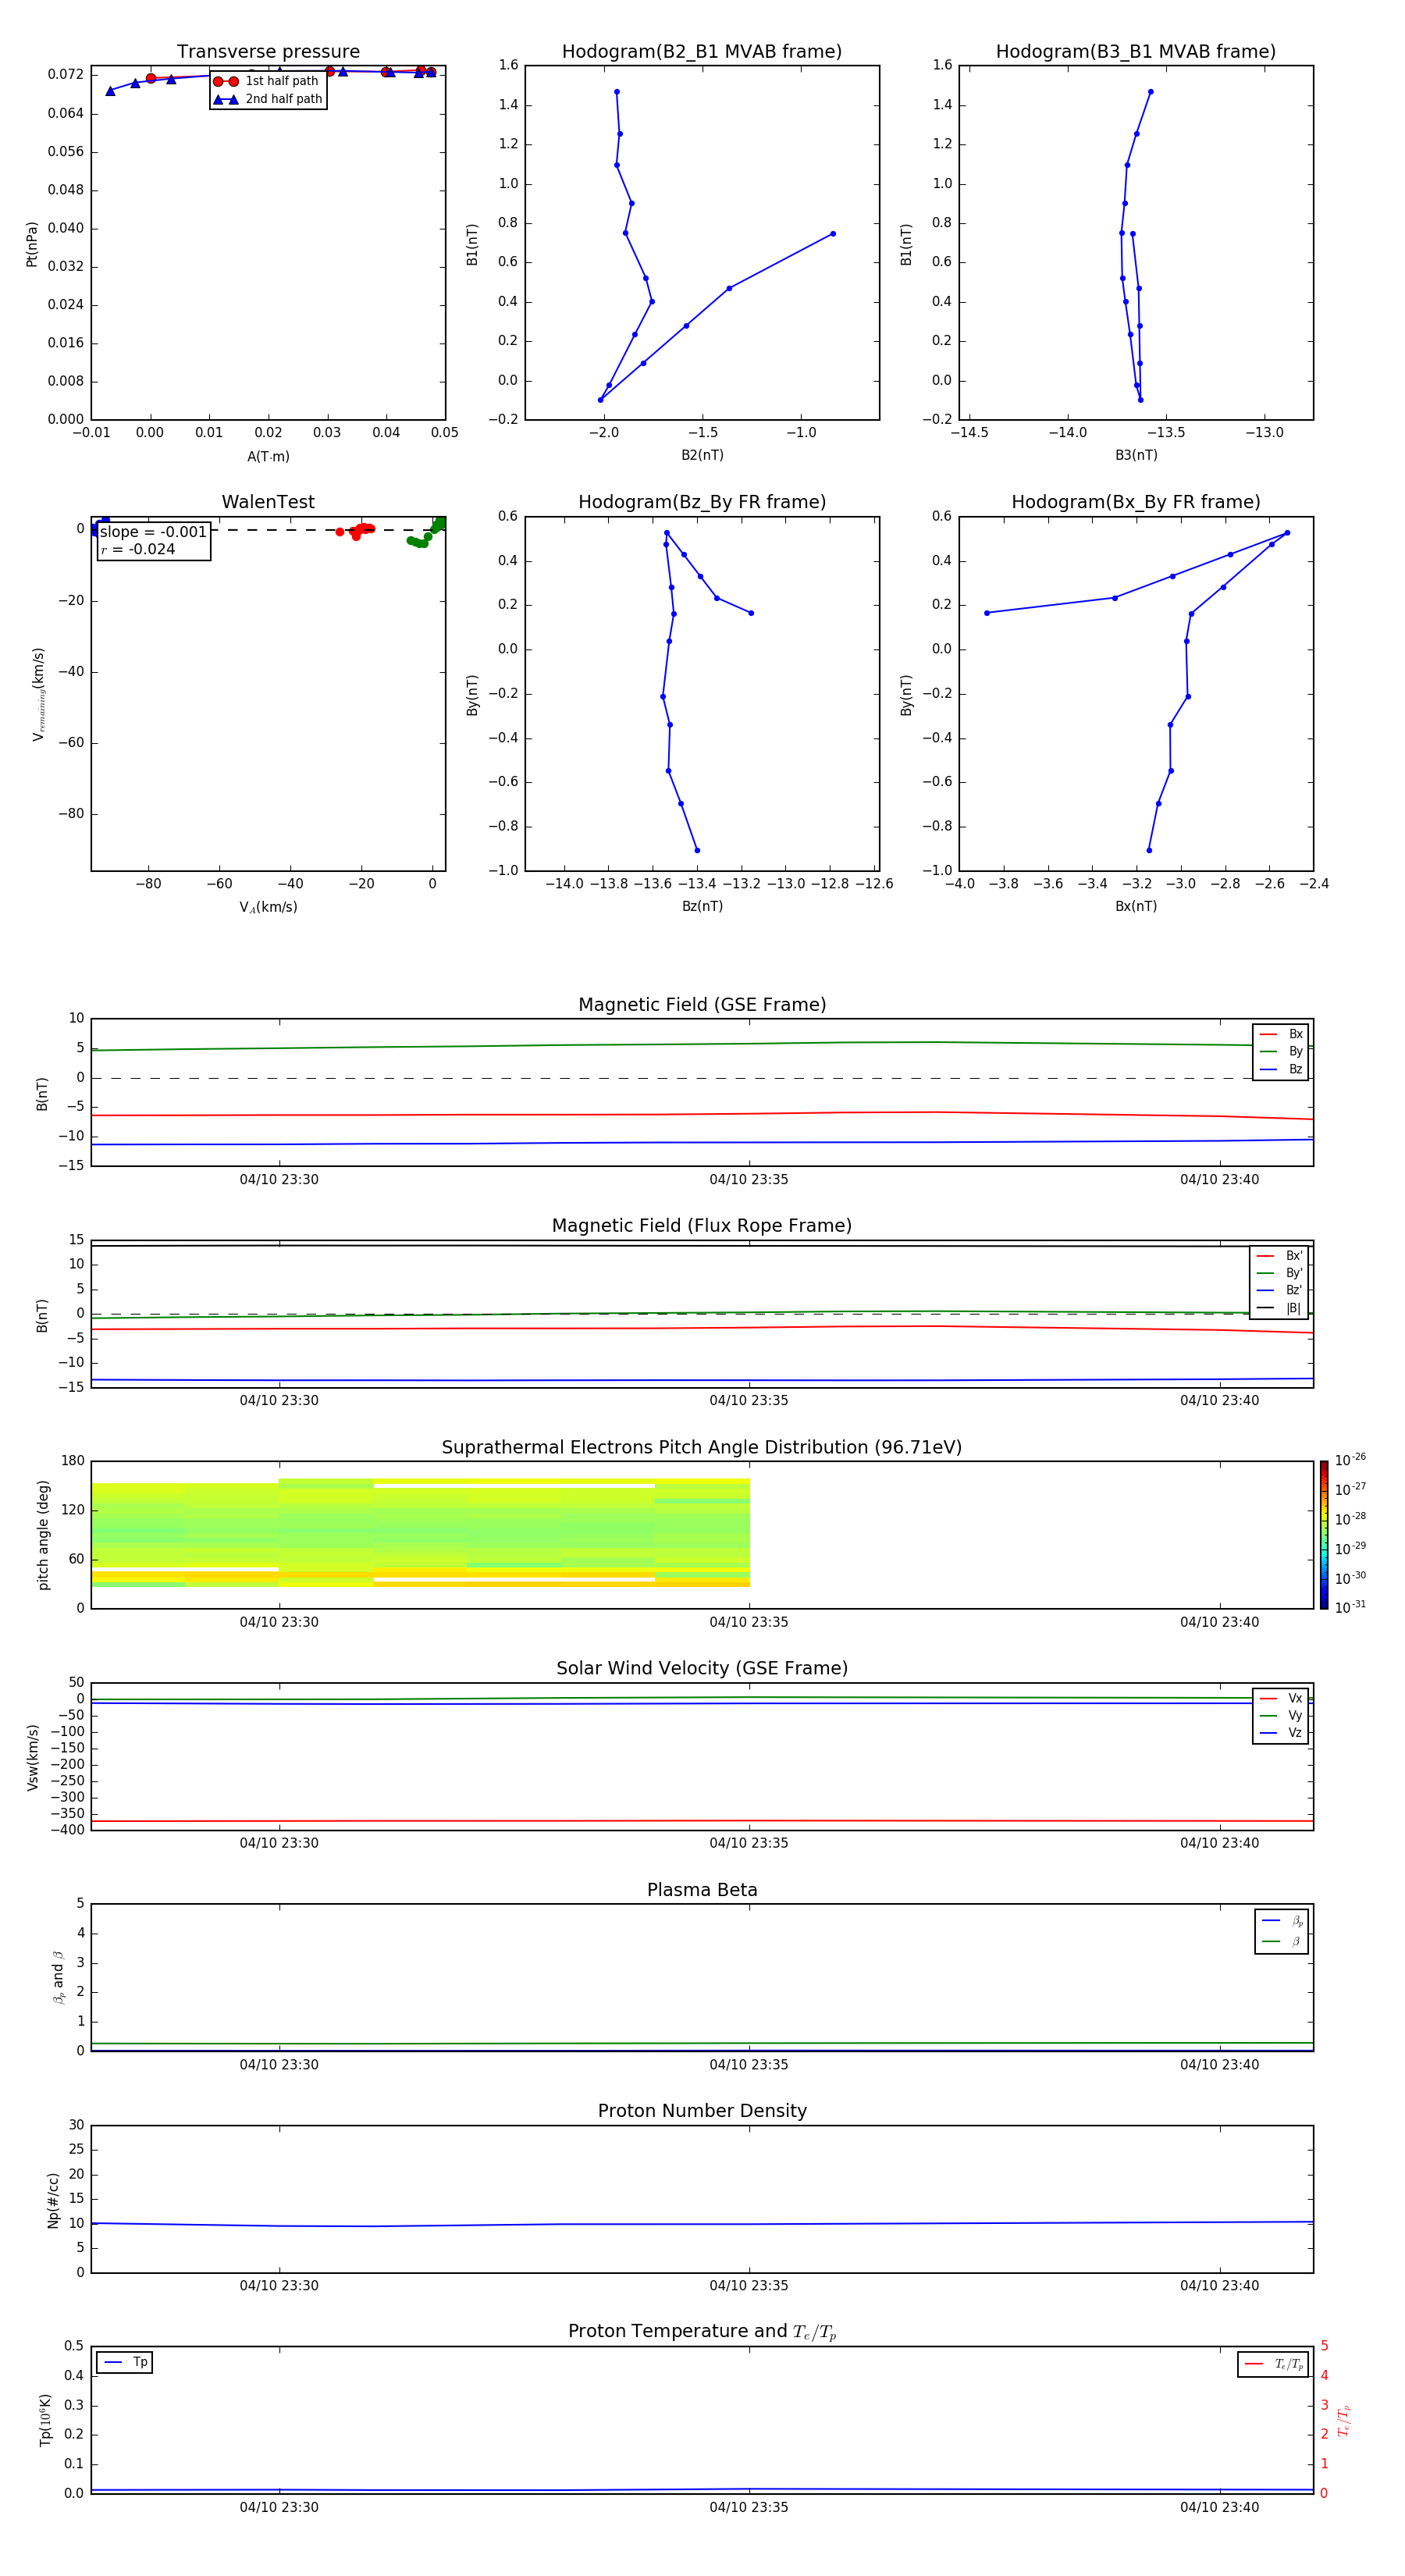Click 'Vsw(km/s)' axis label
The height and width of the screenshot is (2576, 1405).
32,1757
